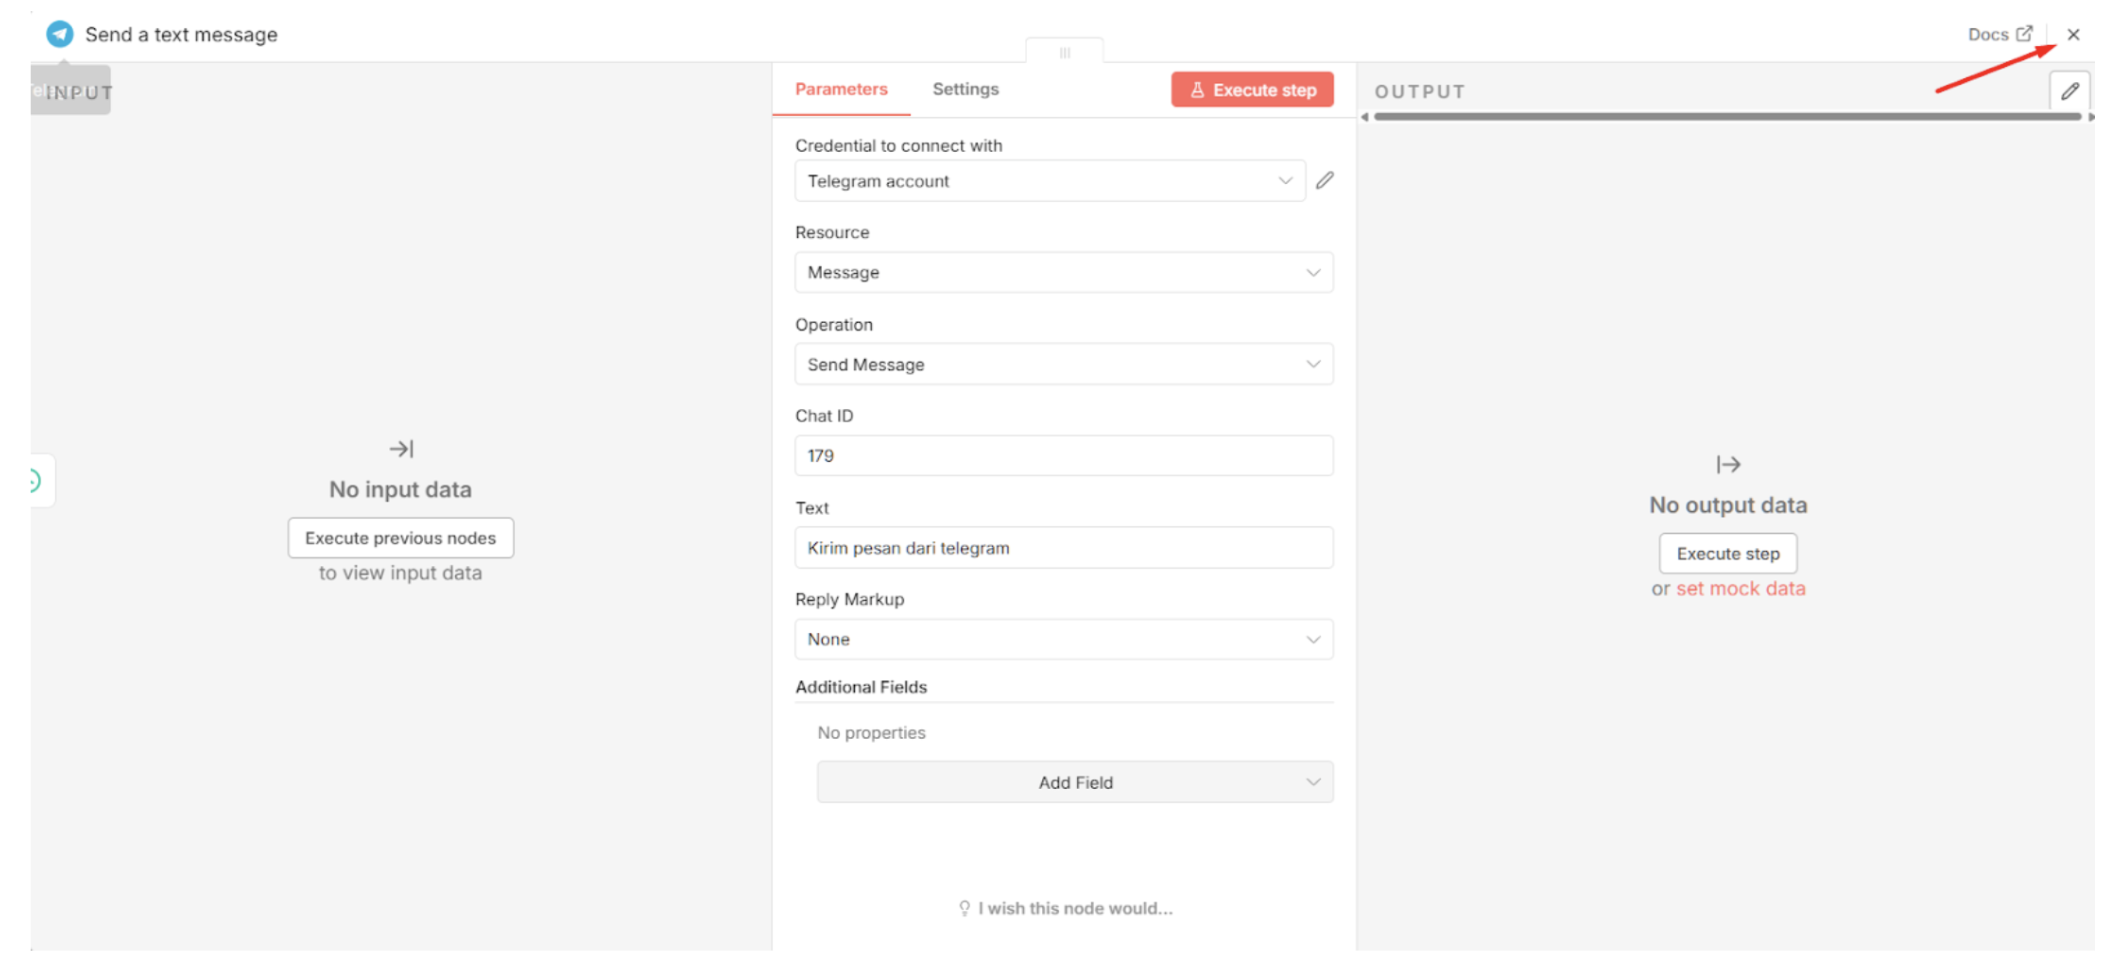Click the panel drag handle at top center

(1065, 52)
